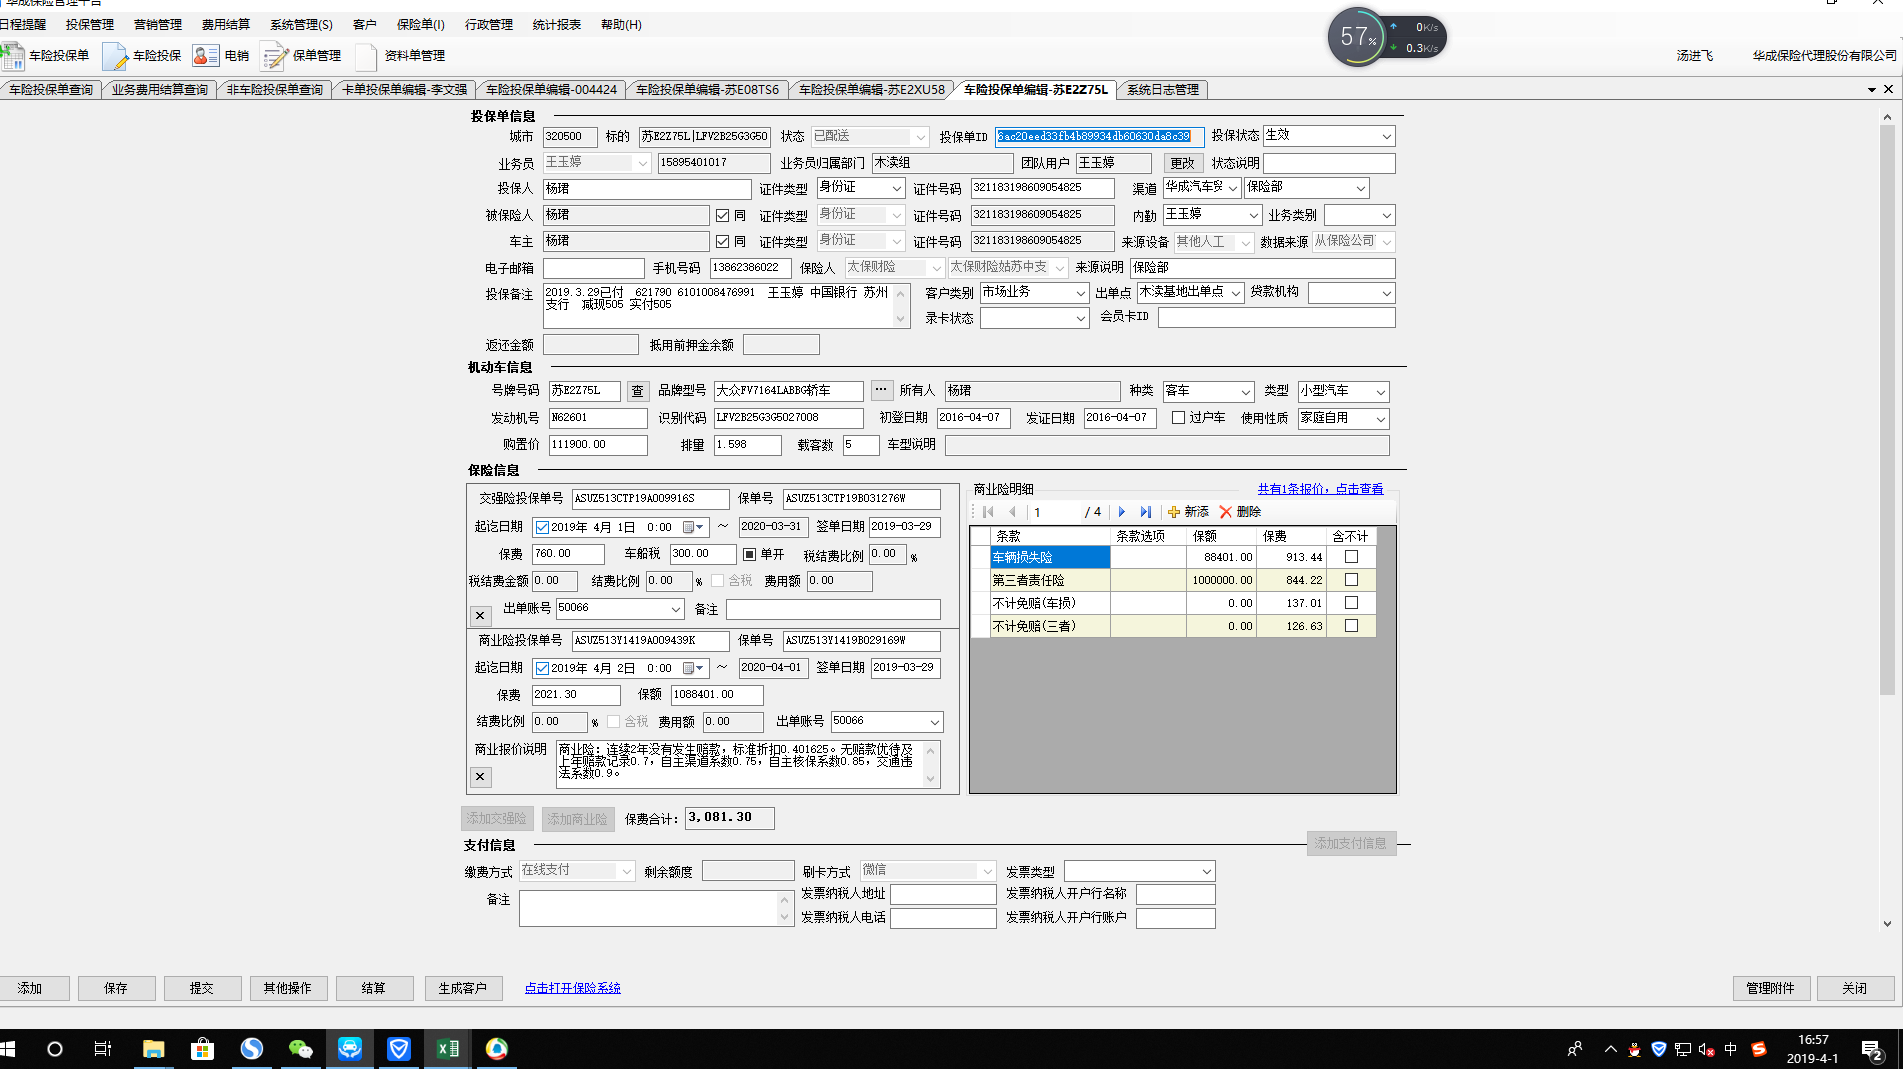Viewport: 1903px width, 1069px height.
Task: Open the 使用性质 dropdown
Action: [1380, 419]
